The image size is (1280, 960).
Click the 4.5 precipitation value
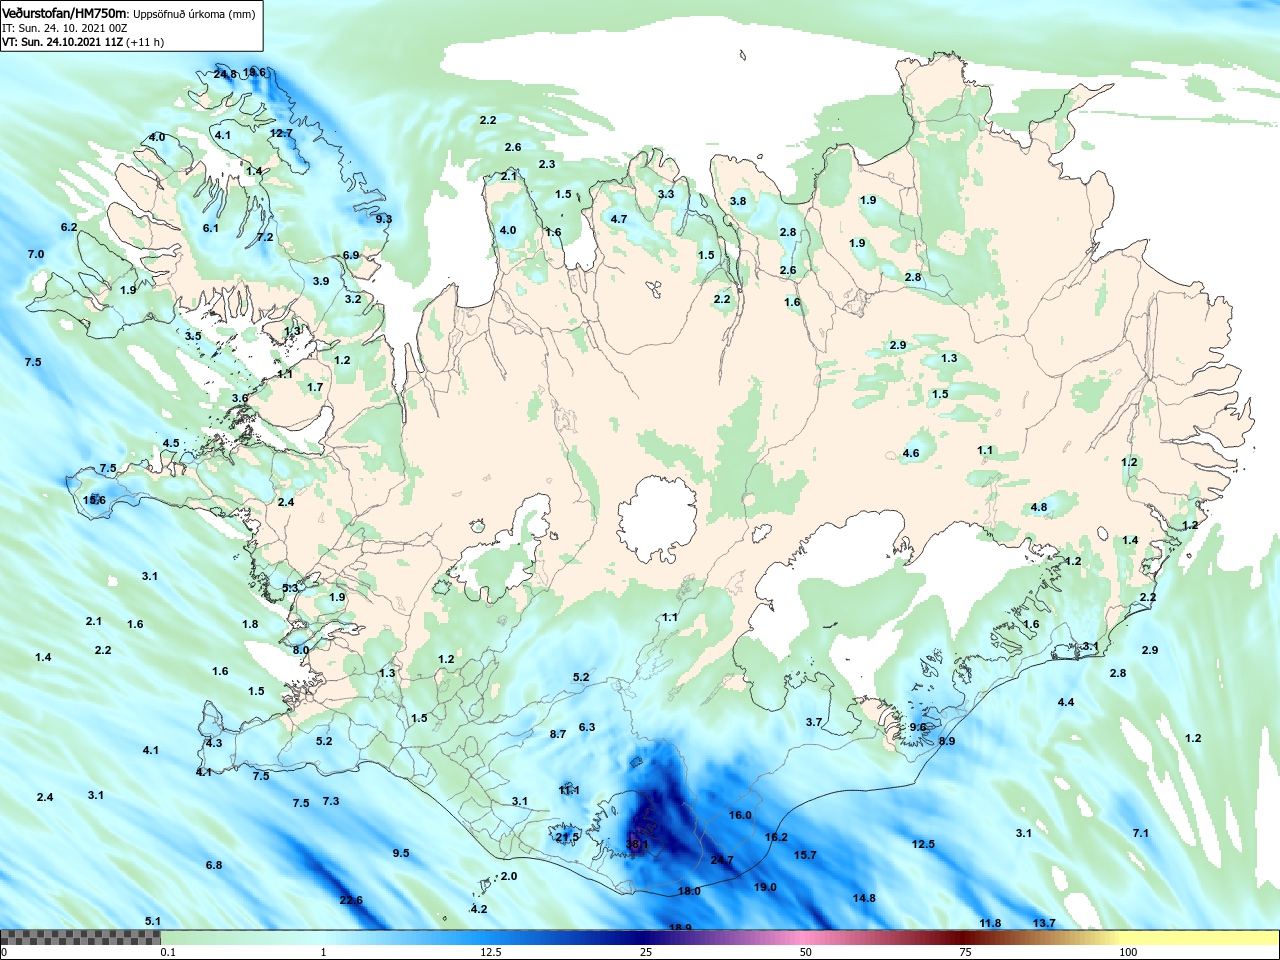point(171,443)
